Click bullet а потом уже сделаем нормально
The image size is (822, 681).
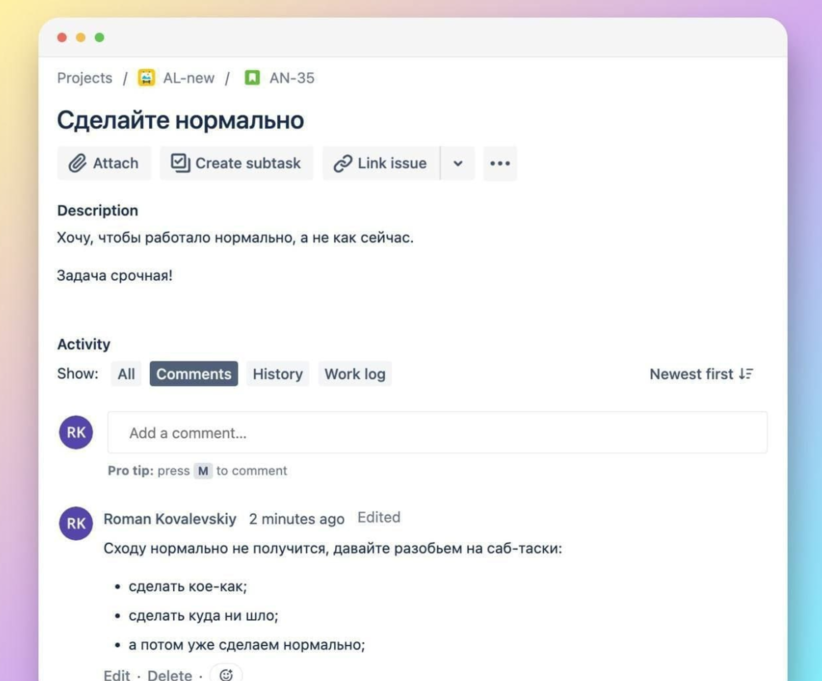pos(247,645)
